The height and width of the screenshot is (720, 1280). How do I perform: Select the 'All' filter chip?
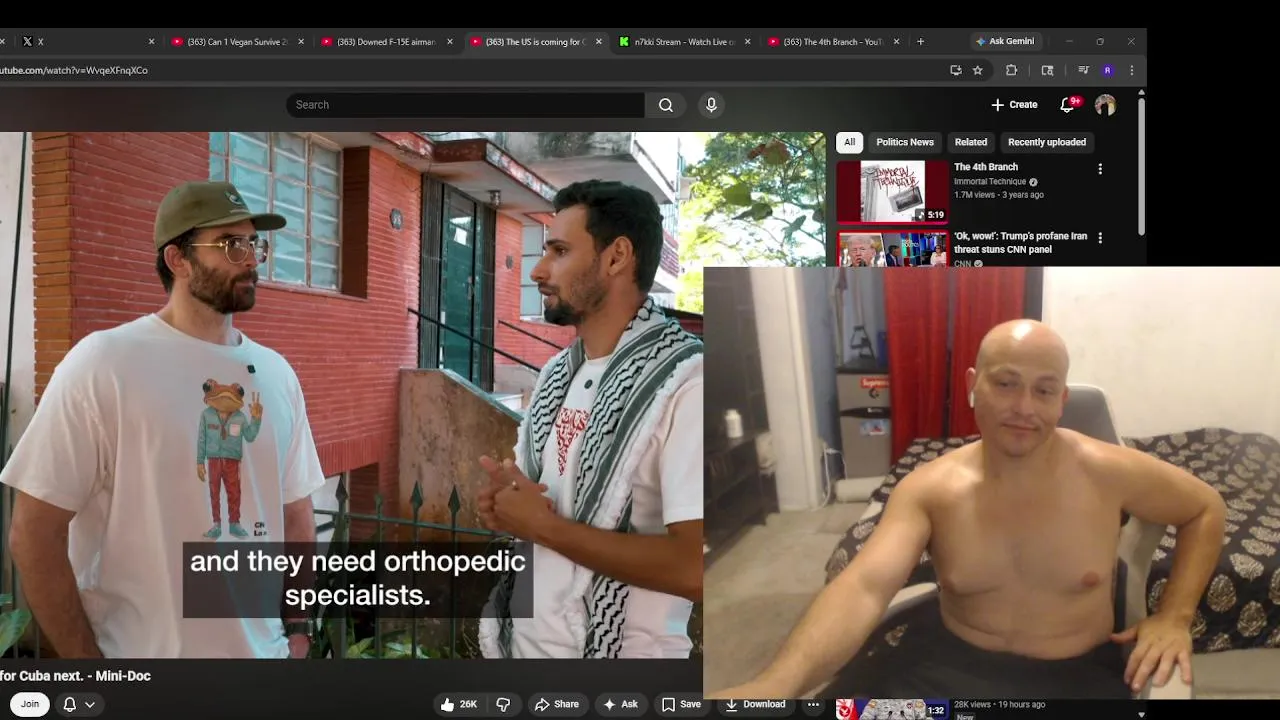pos(849,142)
